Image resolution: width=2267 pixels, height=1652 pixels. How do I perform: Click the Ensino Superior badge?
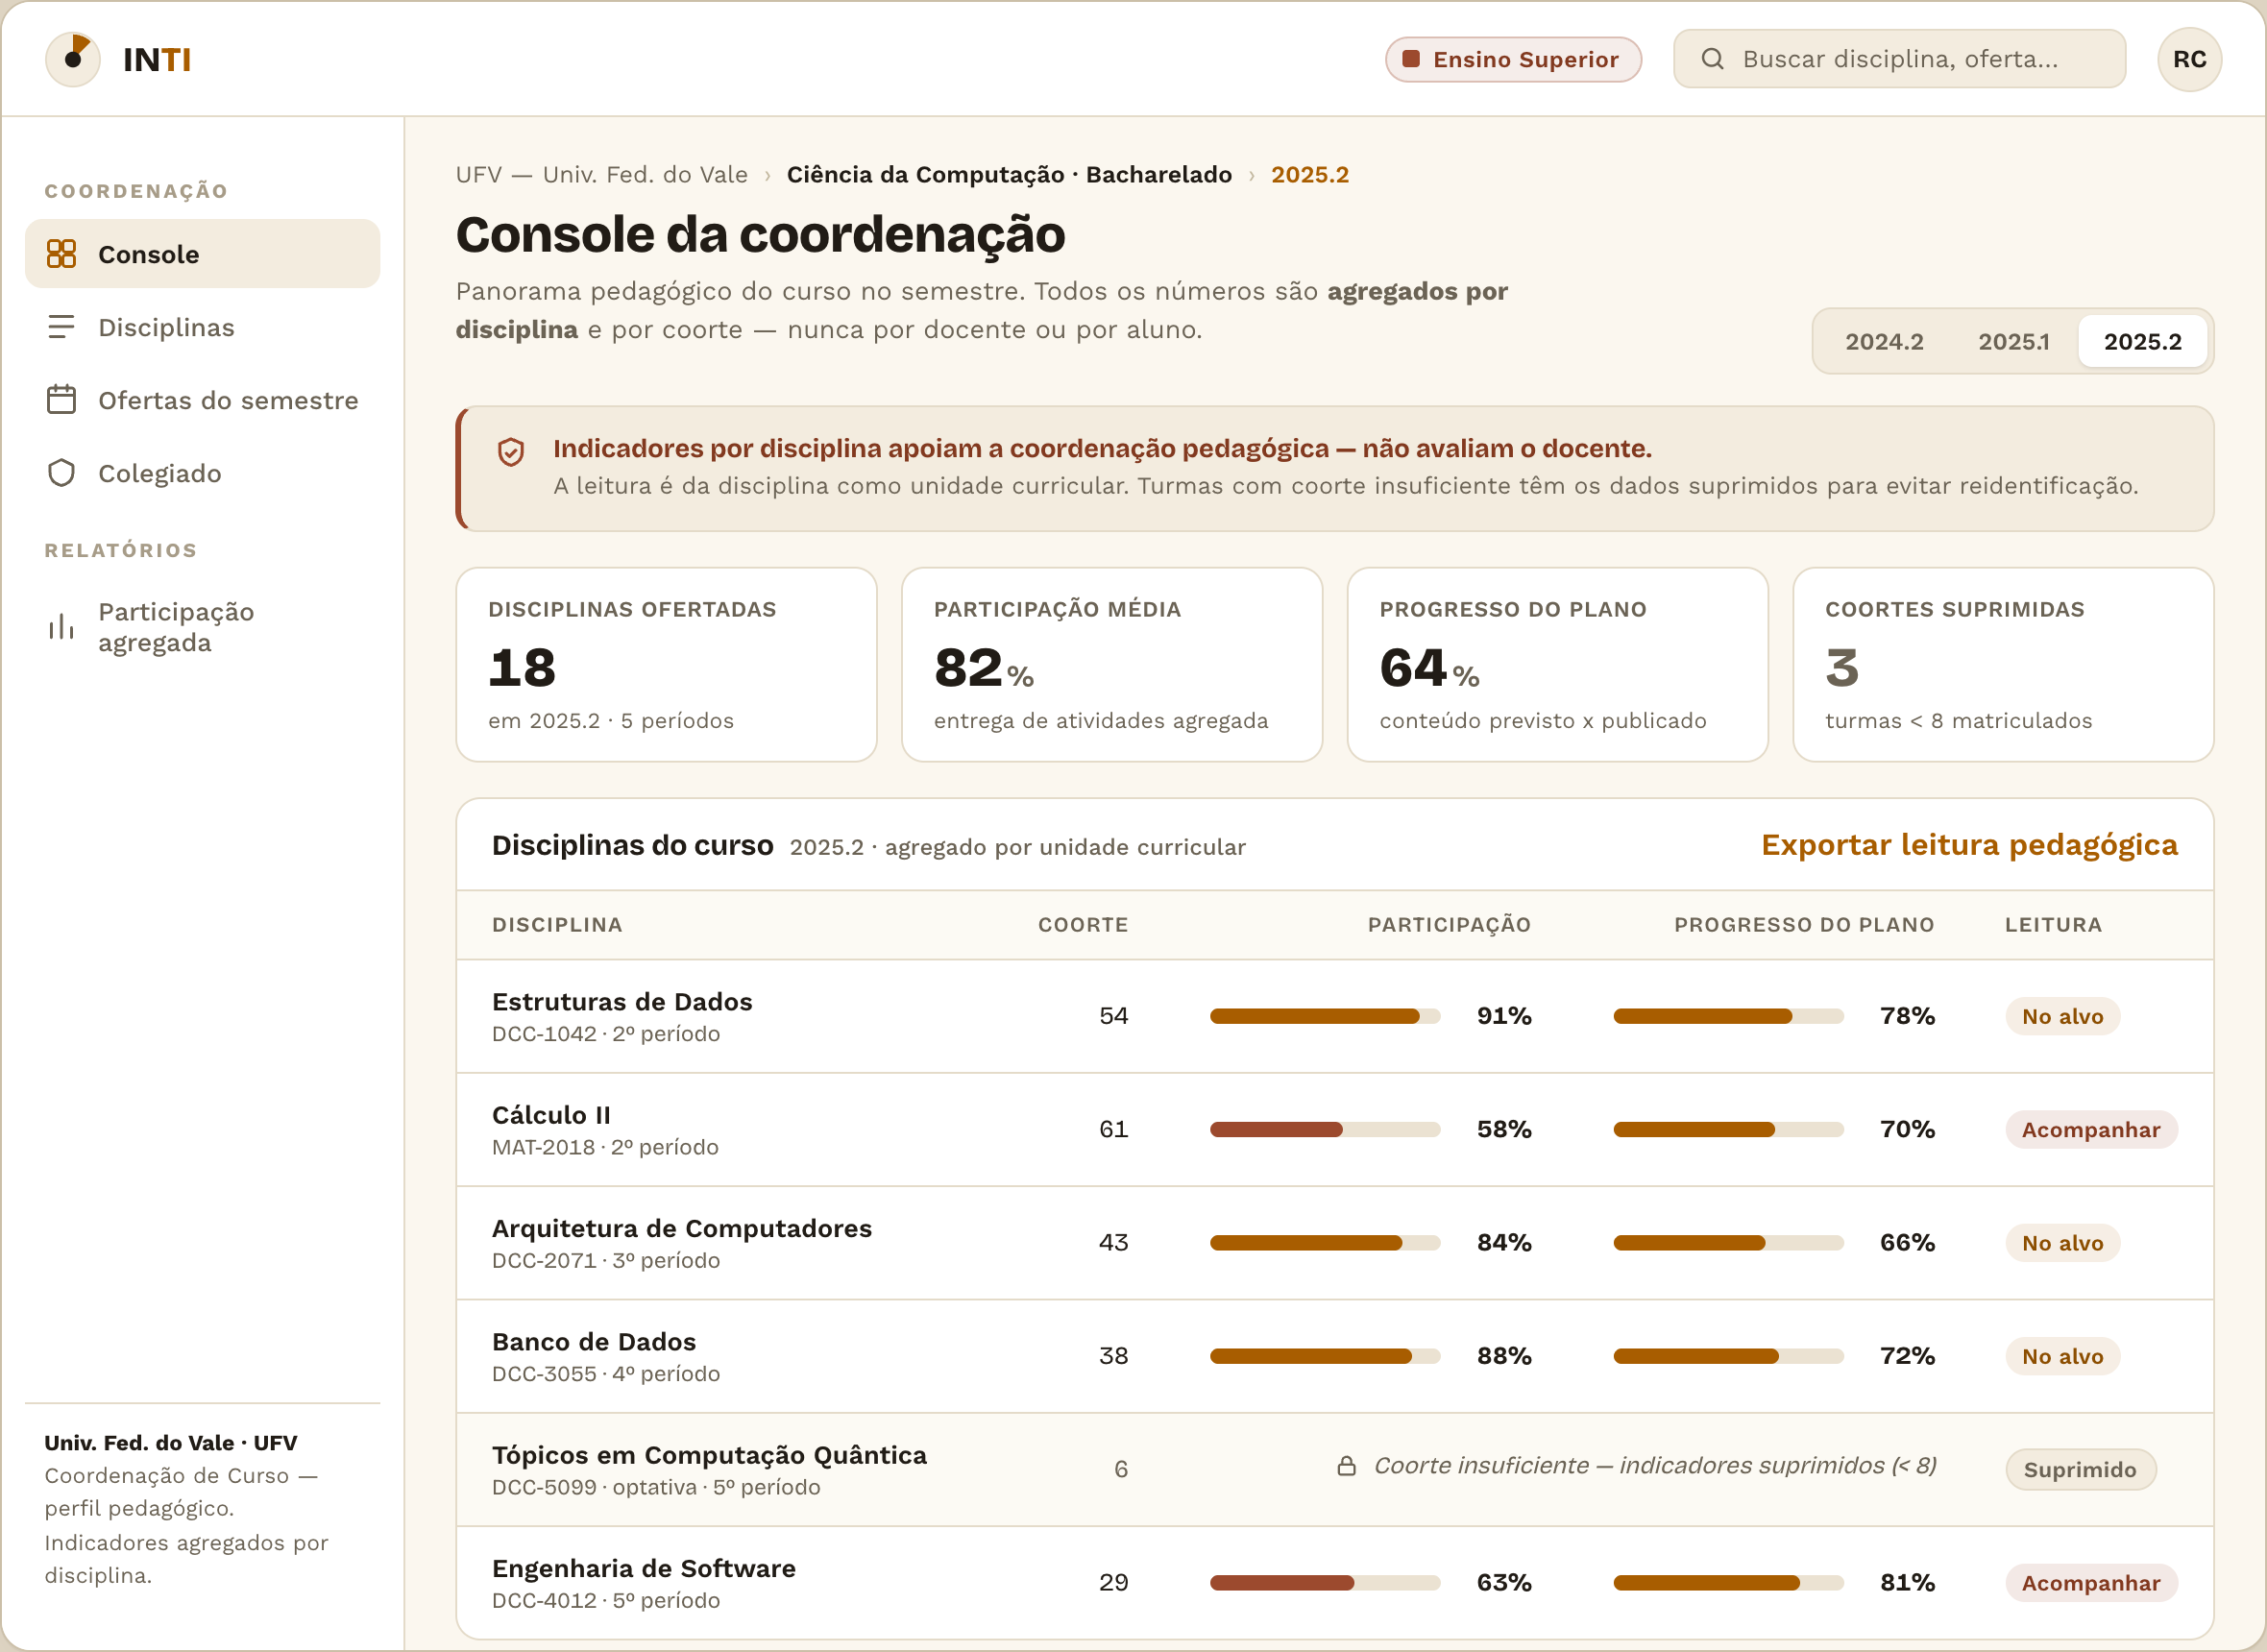point(1513,59)
